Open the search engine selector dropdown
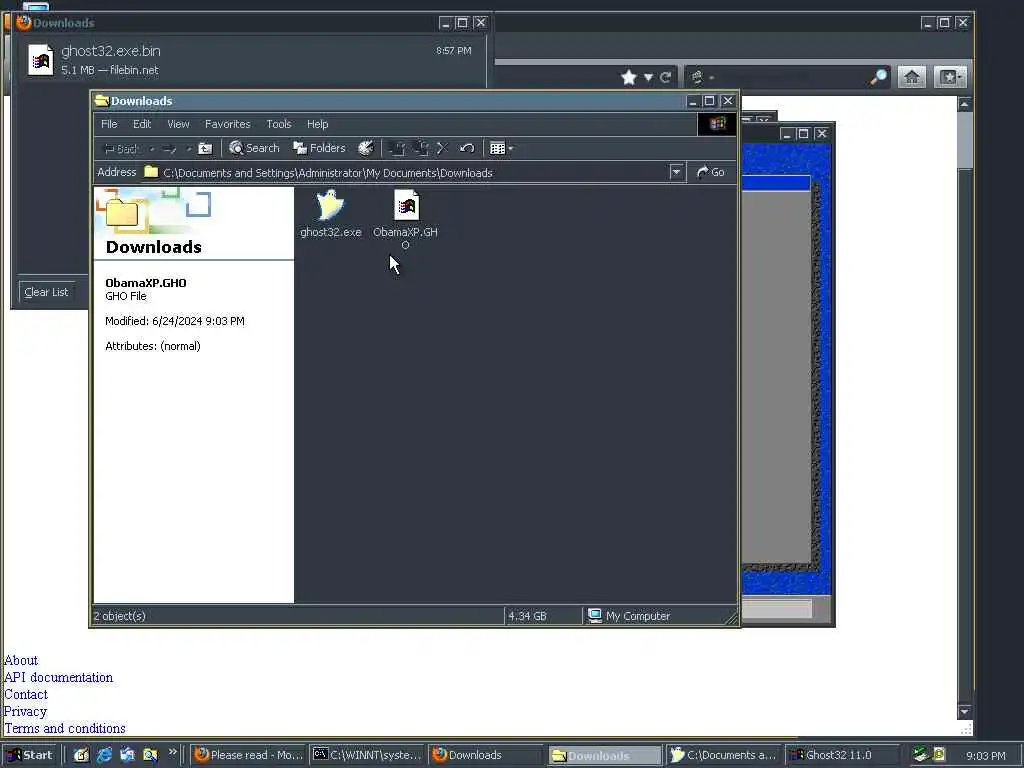 point(711,78)
